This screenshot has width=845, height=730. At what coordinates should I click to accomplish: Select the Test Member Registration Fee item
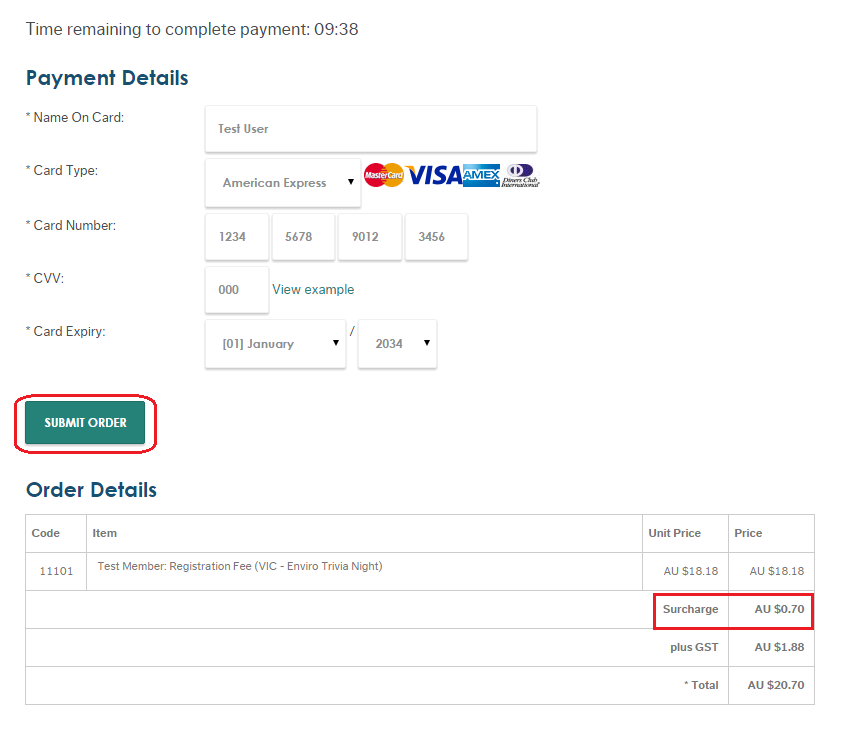(x=240, y=567)
